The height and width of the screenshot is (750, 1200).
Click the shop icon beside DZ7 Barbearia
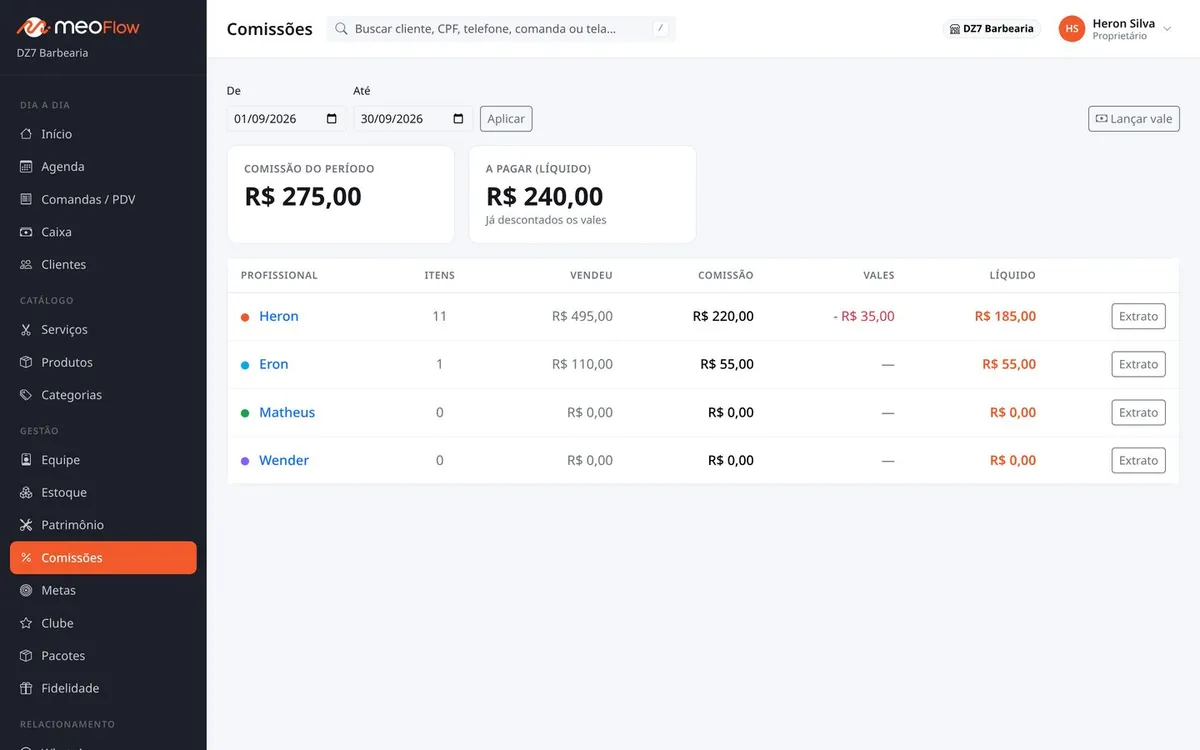pyautogui.click(x=954, y=29)
